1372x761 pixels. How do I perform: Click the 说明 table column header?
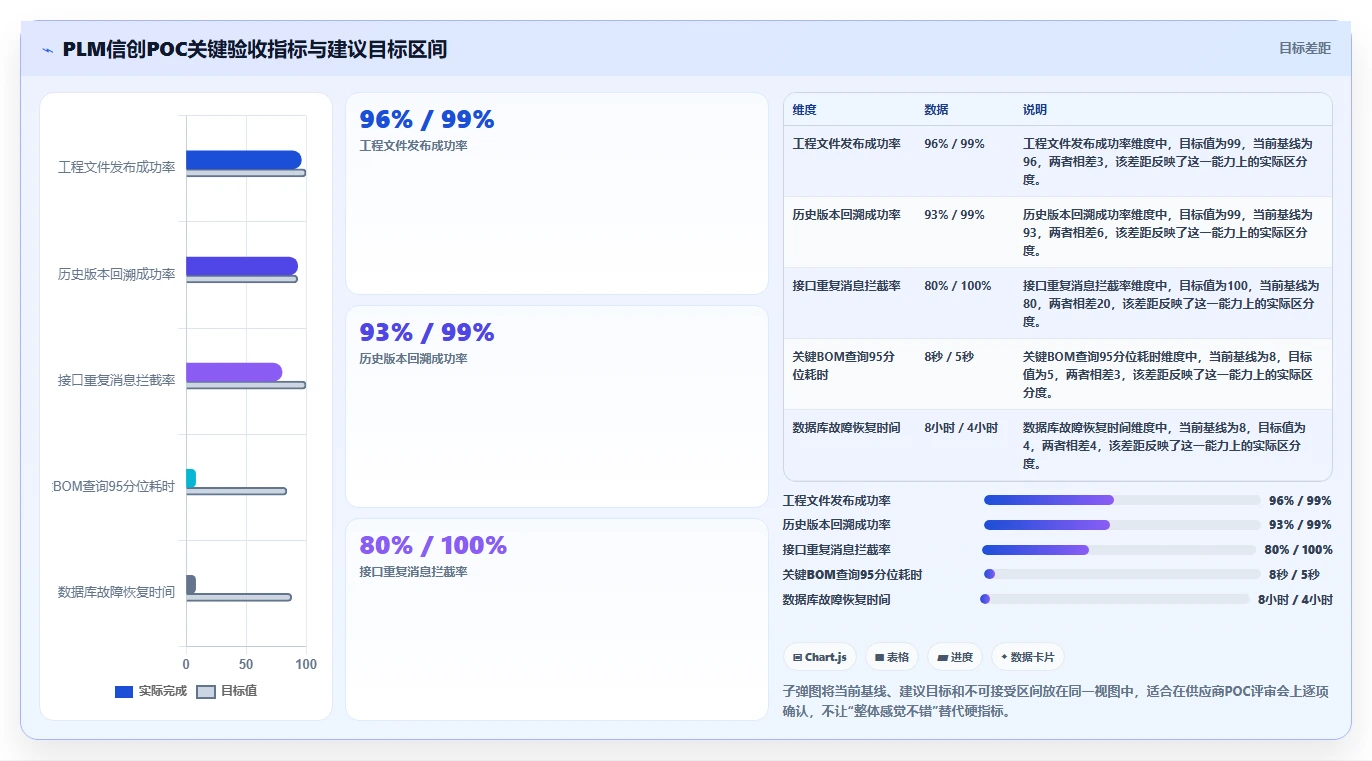1035,110
